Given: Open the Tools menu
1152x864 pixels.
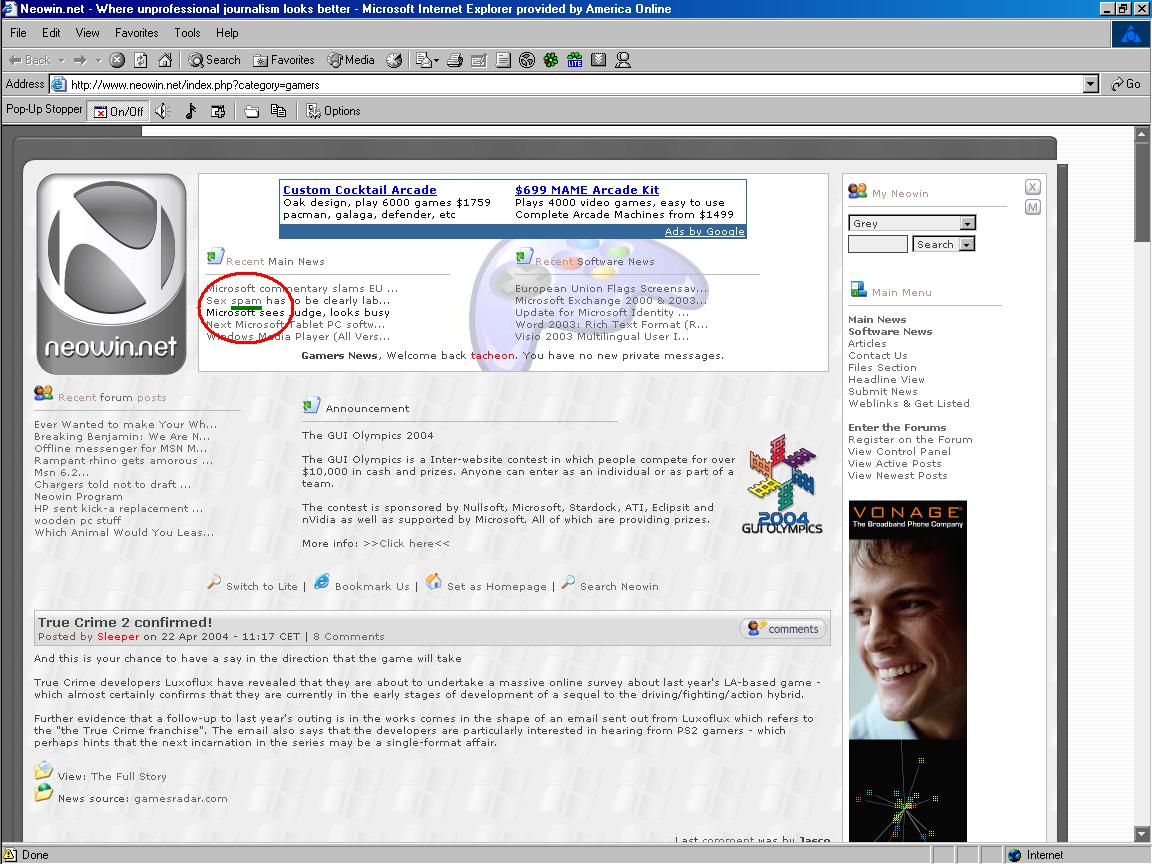Looking at the screenshot, I should pos(187,32).
